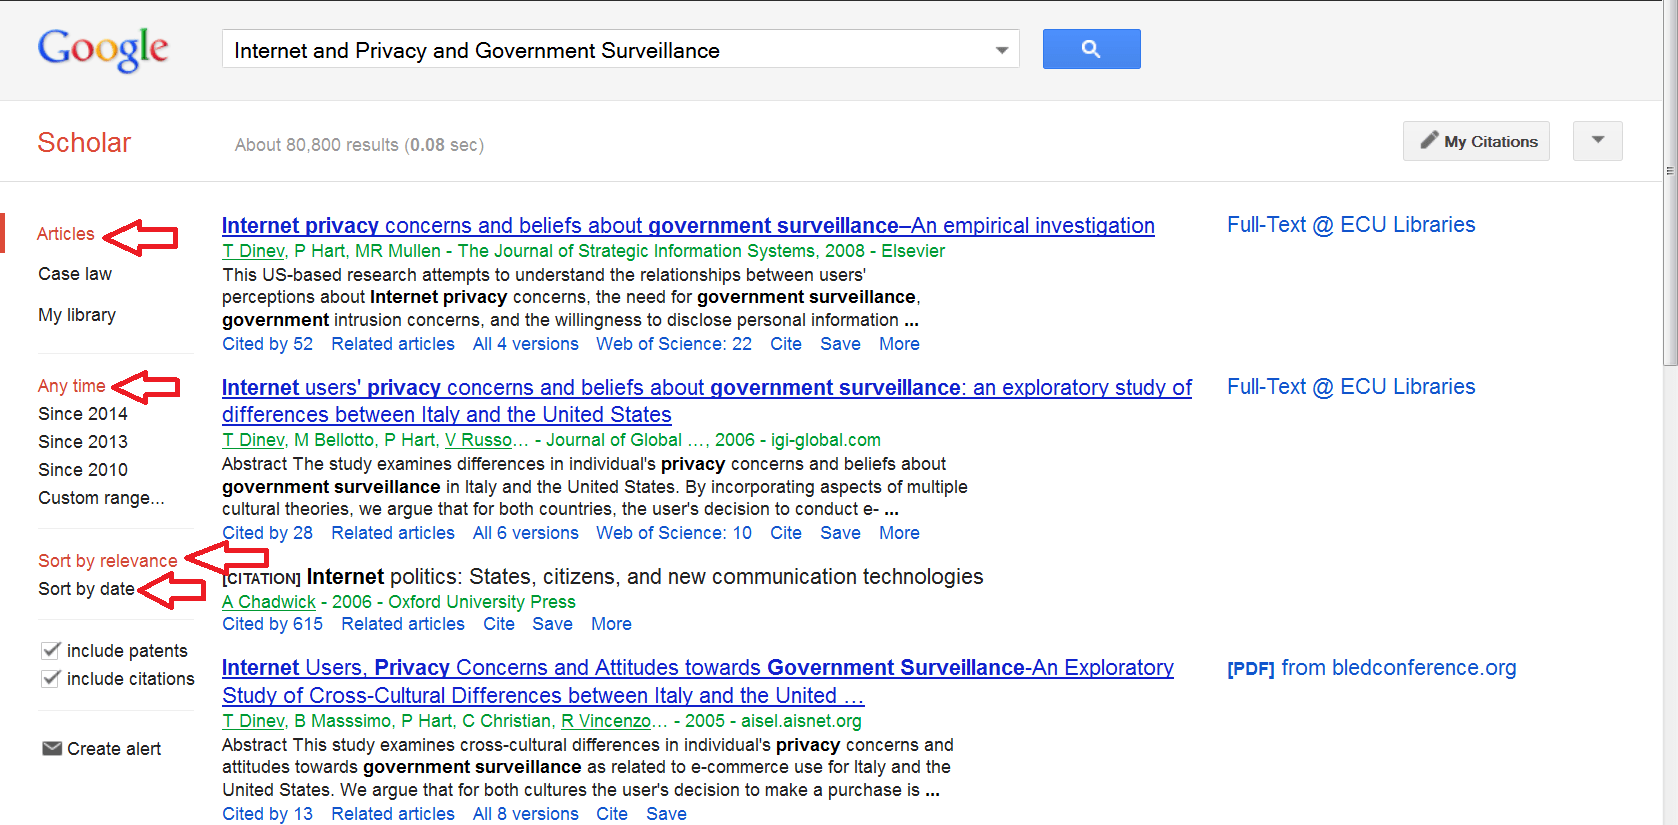Viewport: 1678px width, 825px height.
Task: Open the search options dropdown arrow
Action: pos(1000,49)
